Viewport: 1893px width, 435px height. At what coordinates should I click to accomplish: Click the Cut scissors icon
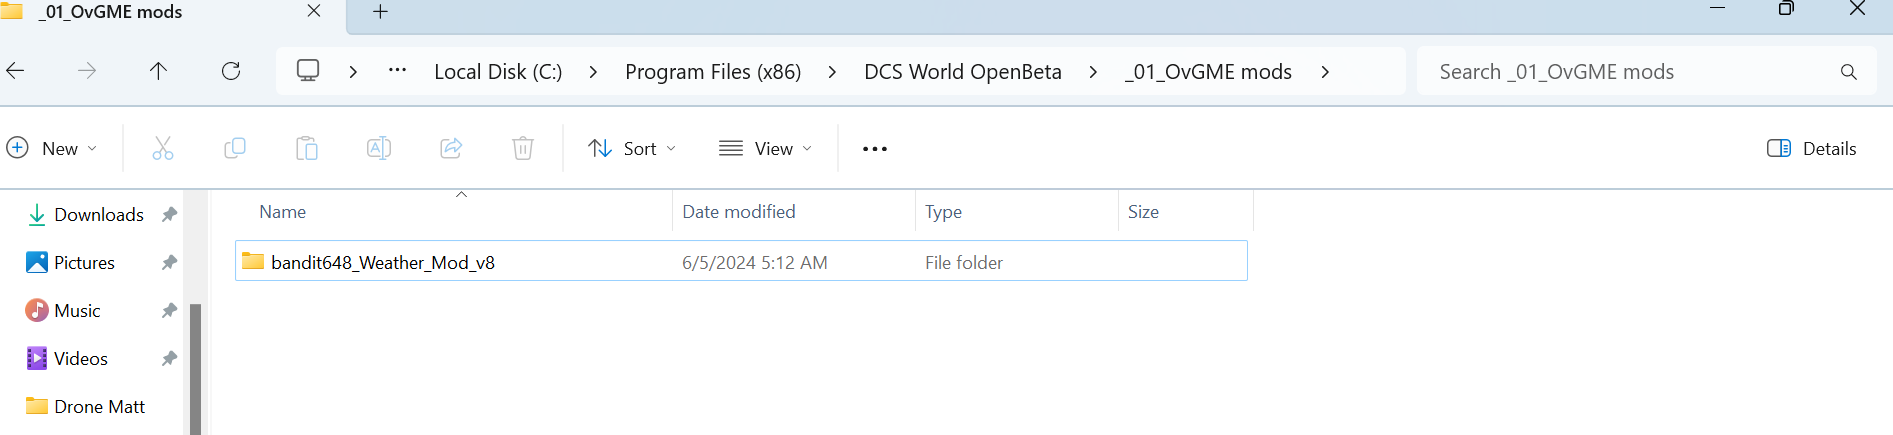point(163,149)
